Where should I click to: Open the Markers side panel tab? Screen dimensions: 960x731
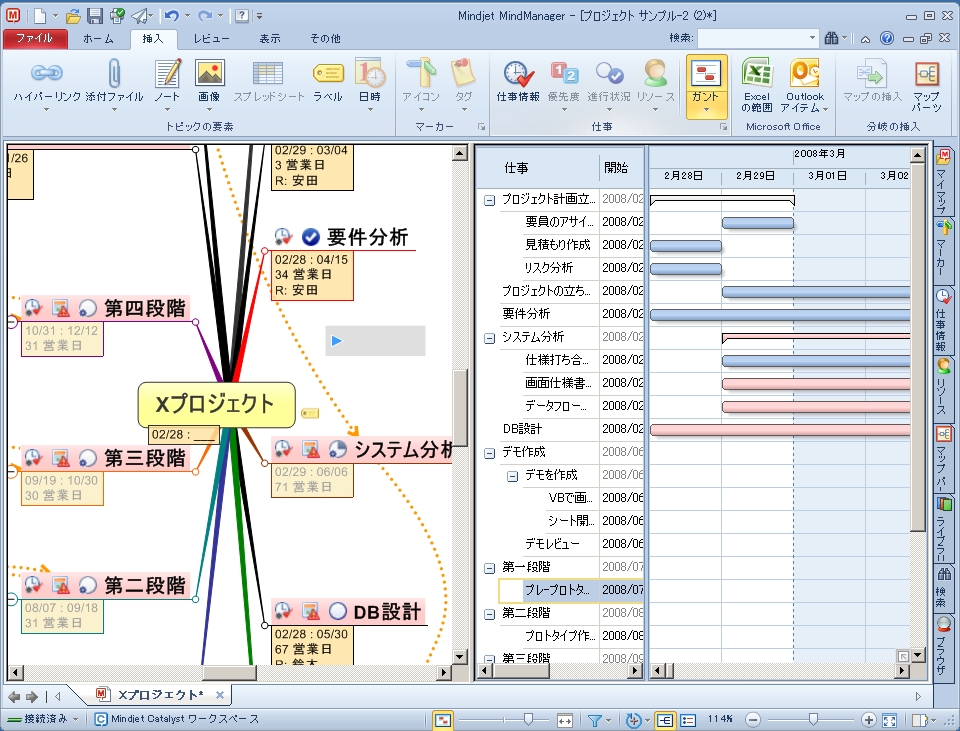(x=943, y=248)
